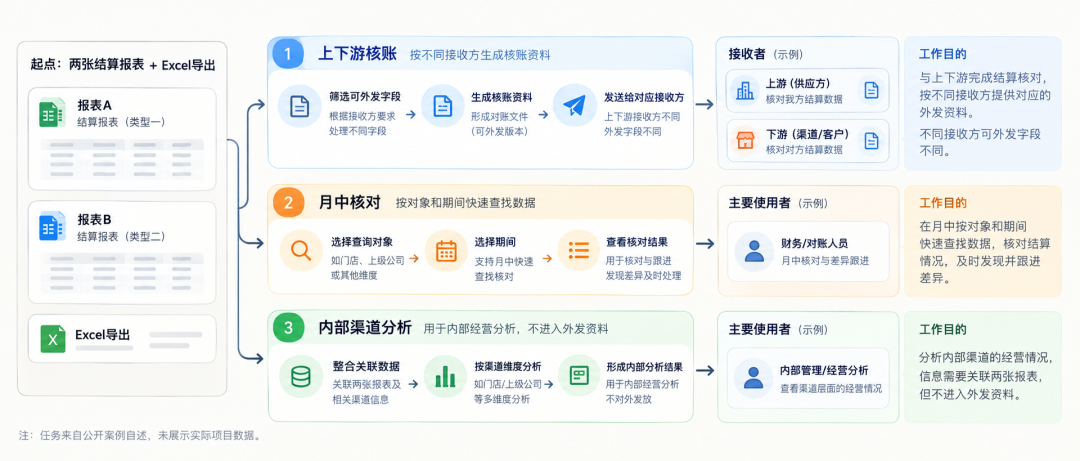Click the green number 3 badge
This screenshot has width=1080, height=461.
click(x=289, y=328)
